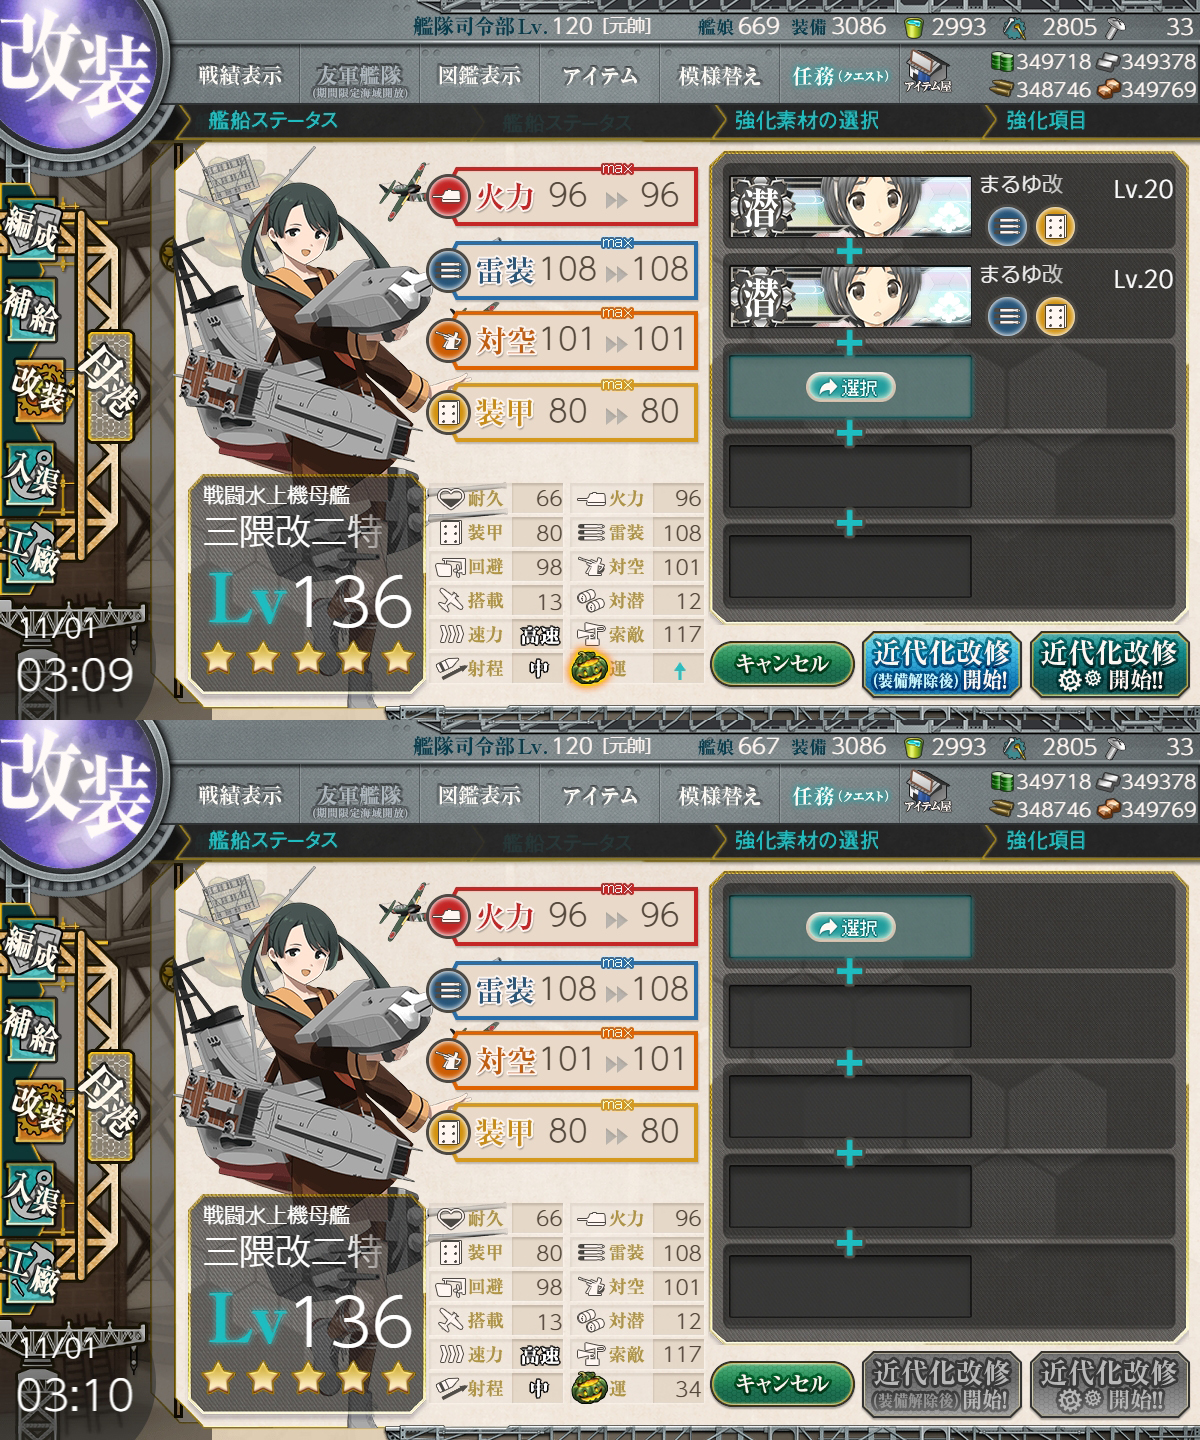Screen dimensions: 1200x1440
Task: Open 図鑑表示 encyclopedia tab in top screen
Action: [480, 76]
